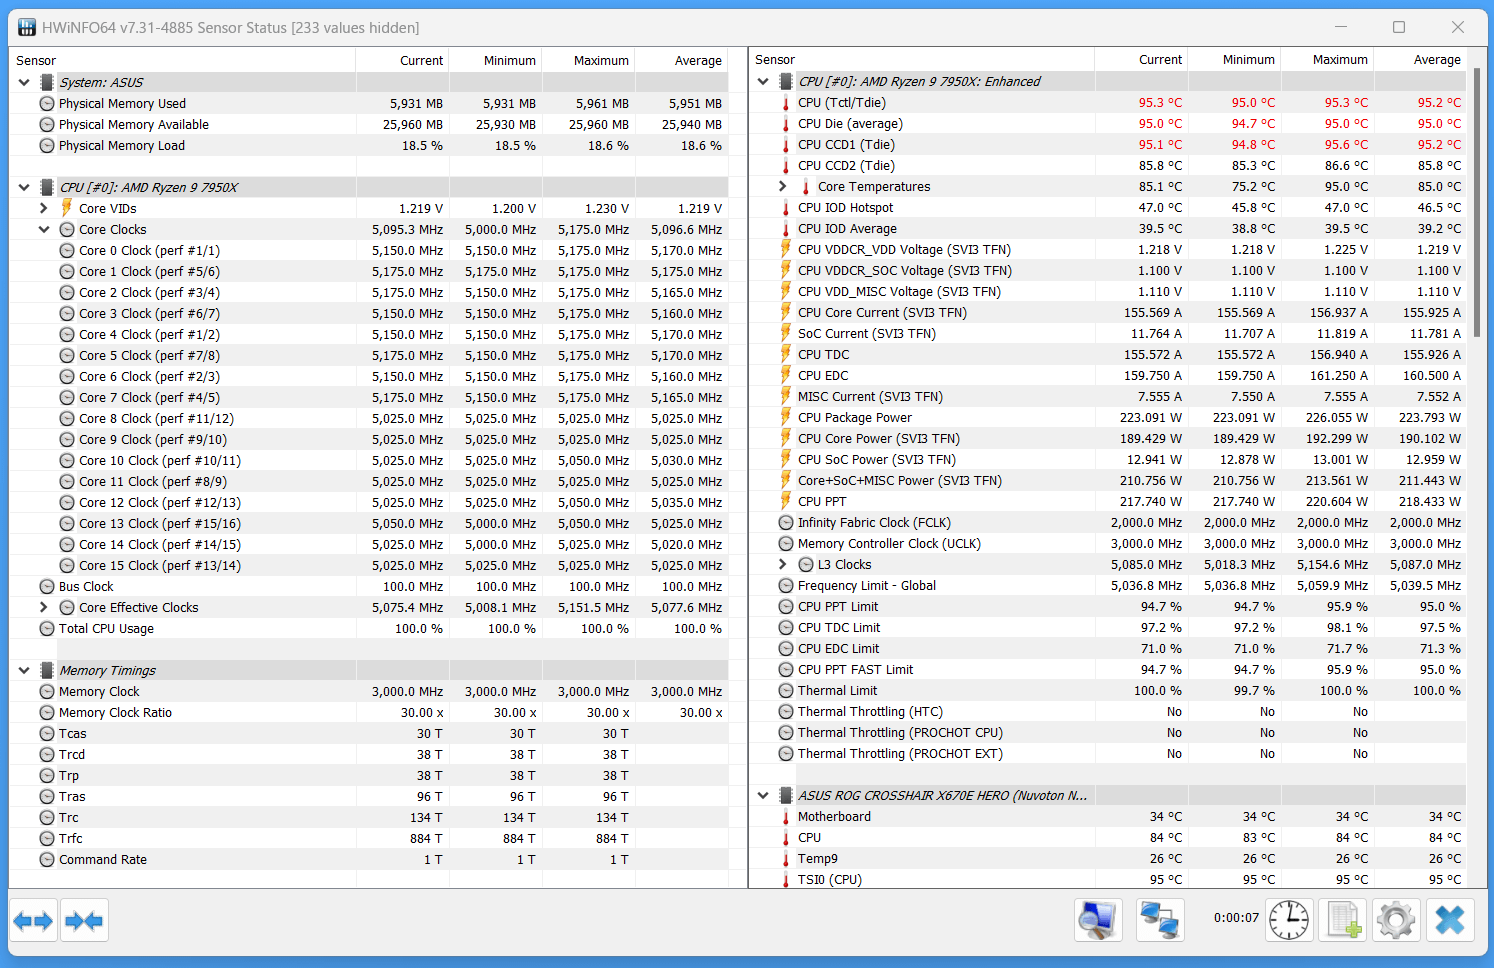Image resolution: width=1494 pixels, height=968 pixels.
Task: Click the shrink columns arrows button
Action: point(84,920)
